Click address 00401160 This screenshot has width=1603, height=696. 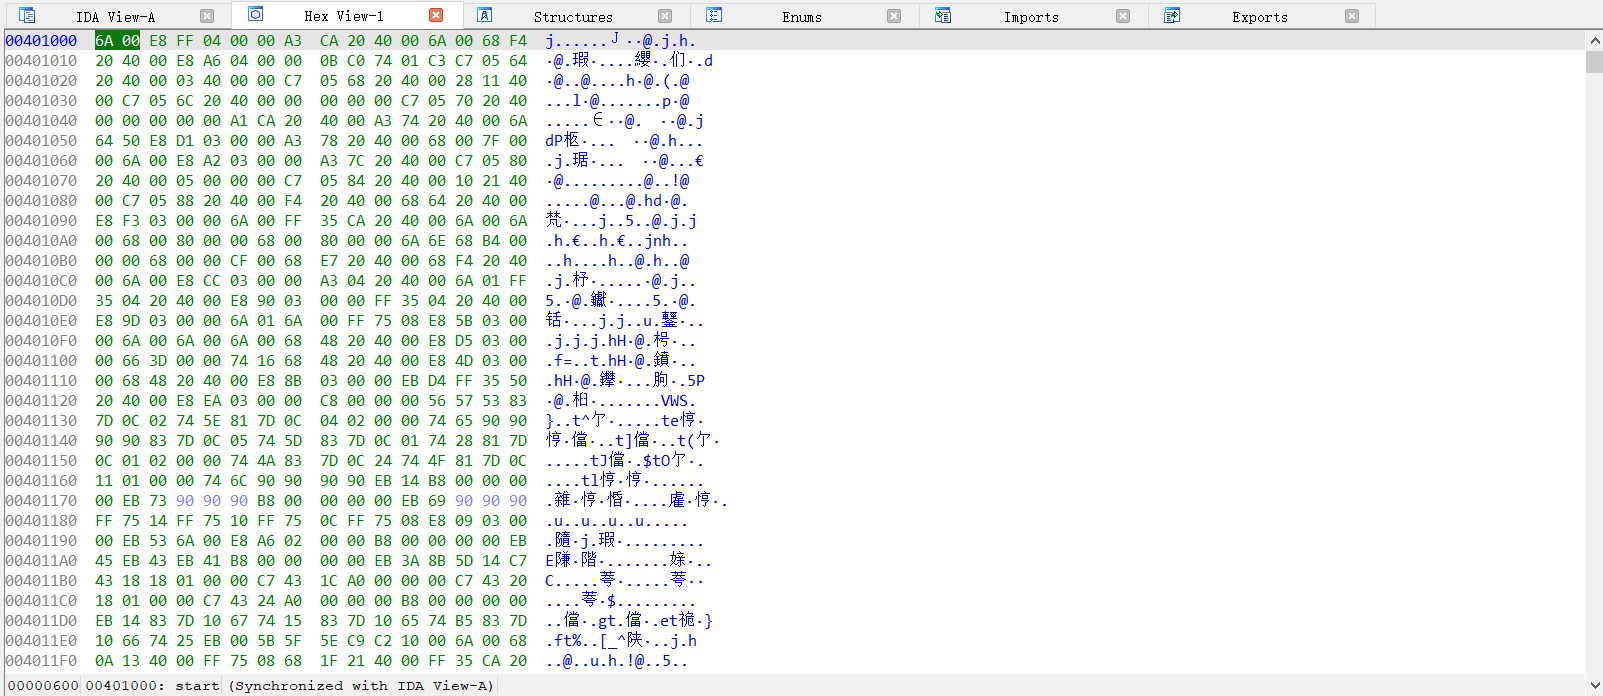tap(41, 481)
